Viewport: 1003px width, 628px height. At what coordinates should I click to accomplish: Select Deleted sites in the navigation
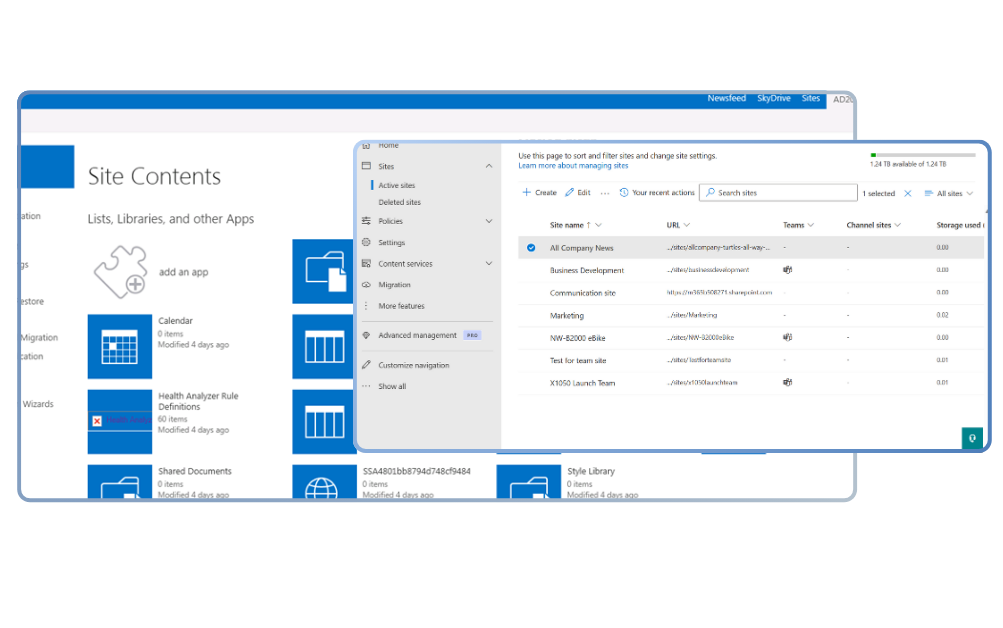[x=399, y=202]
